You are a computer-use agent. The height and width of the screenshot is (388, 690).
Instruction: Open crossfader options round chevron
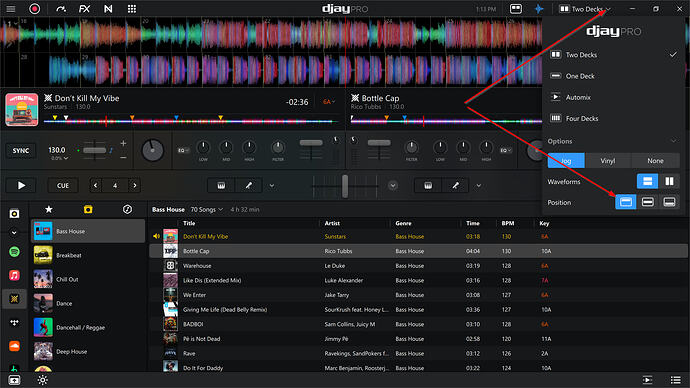point(393,186)
